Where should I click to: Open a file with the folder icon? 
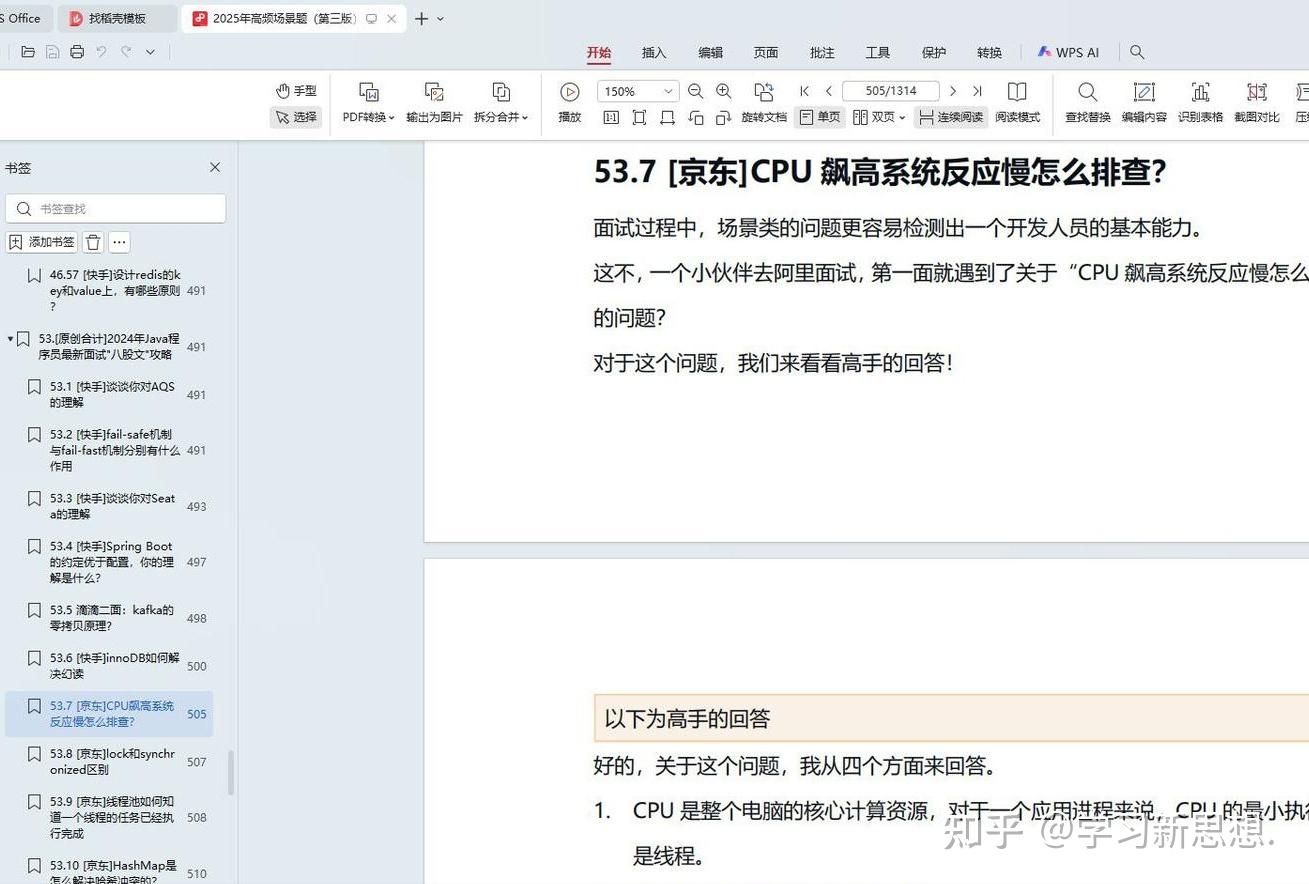[28, 52]
